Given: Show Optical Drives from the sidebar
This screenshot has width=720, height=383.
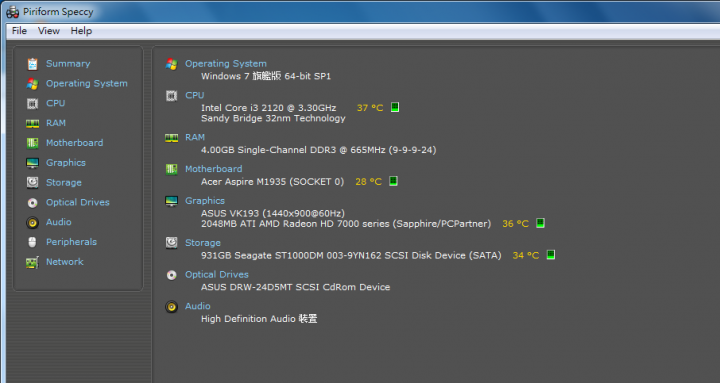Looking at the screenshot, I should [x=78, y=202].
